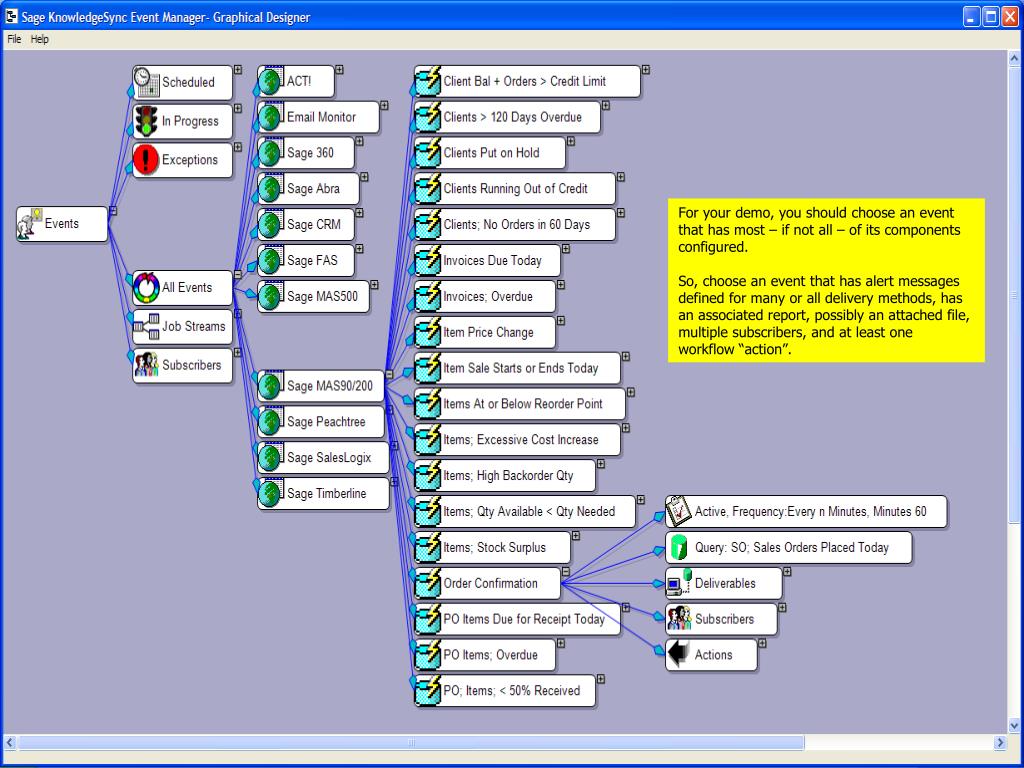The height and width of the screenshot is (768, 1024).
Task: Click the horizontal scrollbar left arrow
Action: coord(10,743)
